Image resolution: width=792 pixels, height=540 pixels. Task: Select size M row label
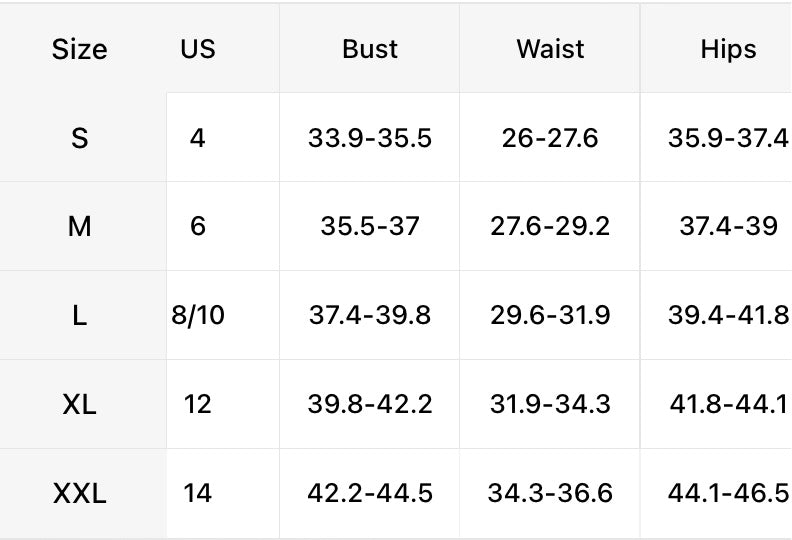[79, 227]
